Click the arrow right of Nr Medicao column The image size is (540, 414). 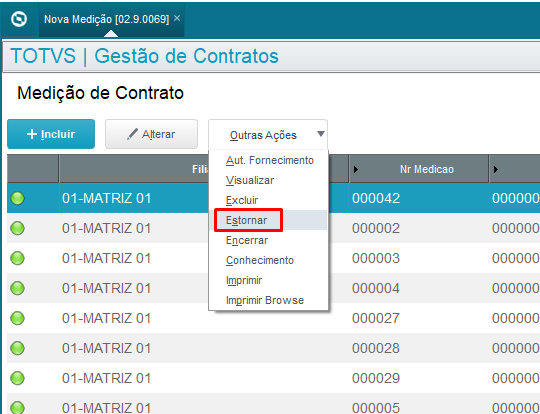click(x=496, y=169)
